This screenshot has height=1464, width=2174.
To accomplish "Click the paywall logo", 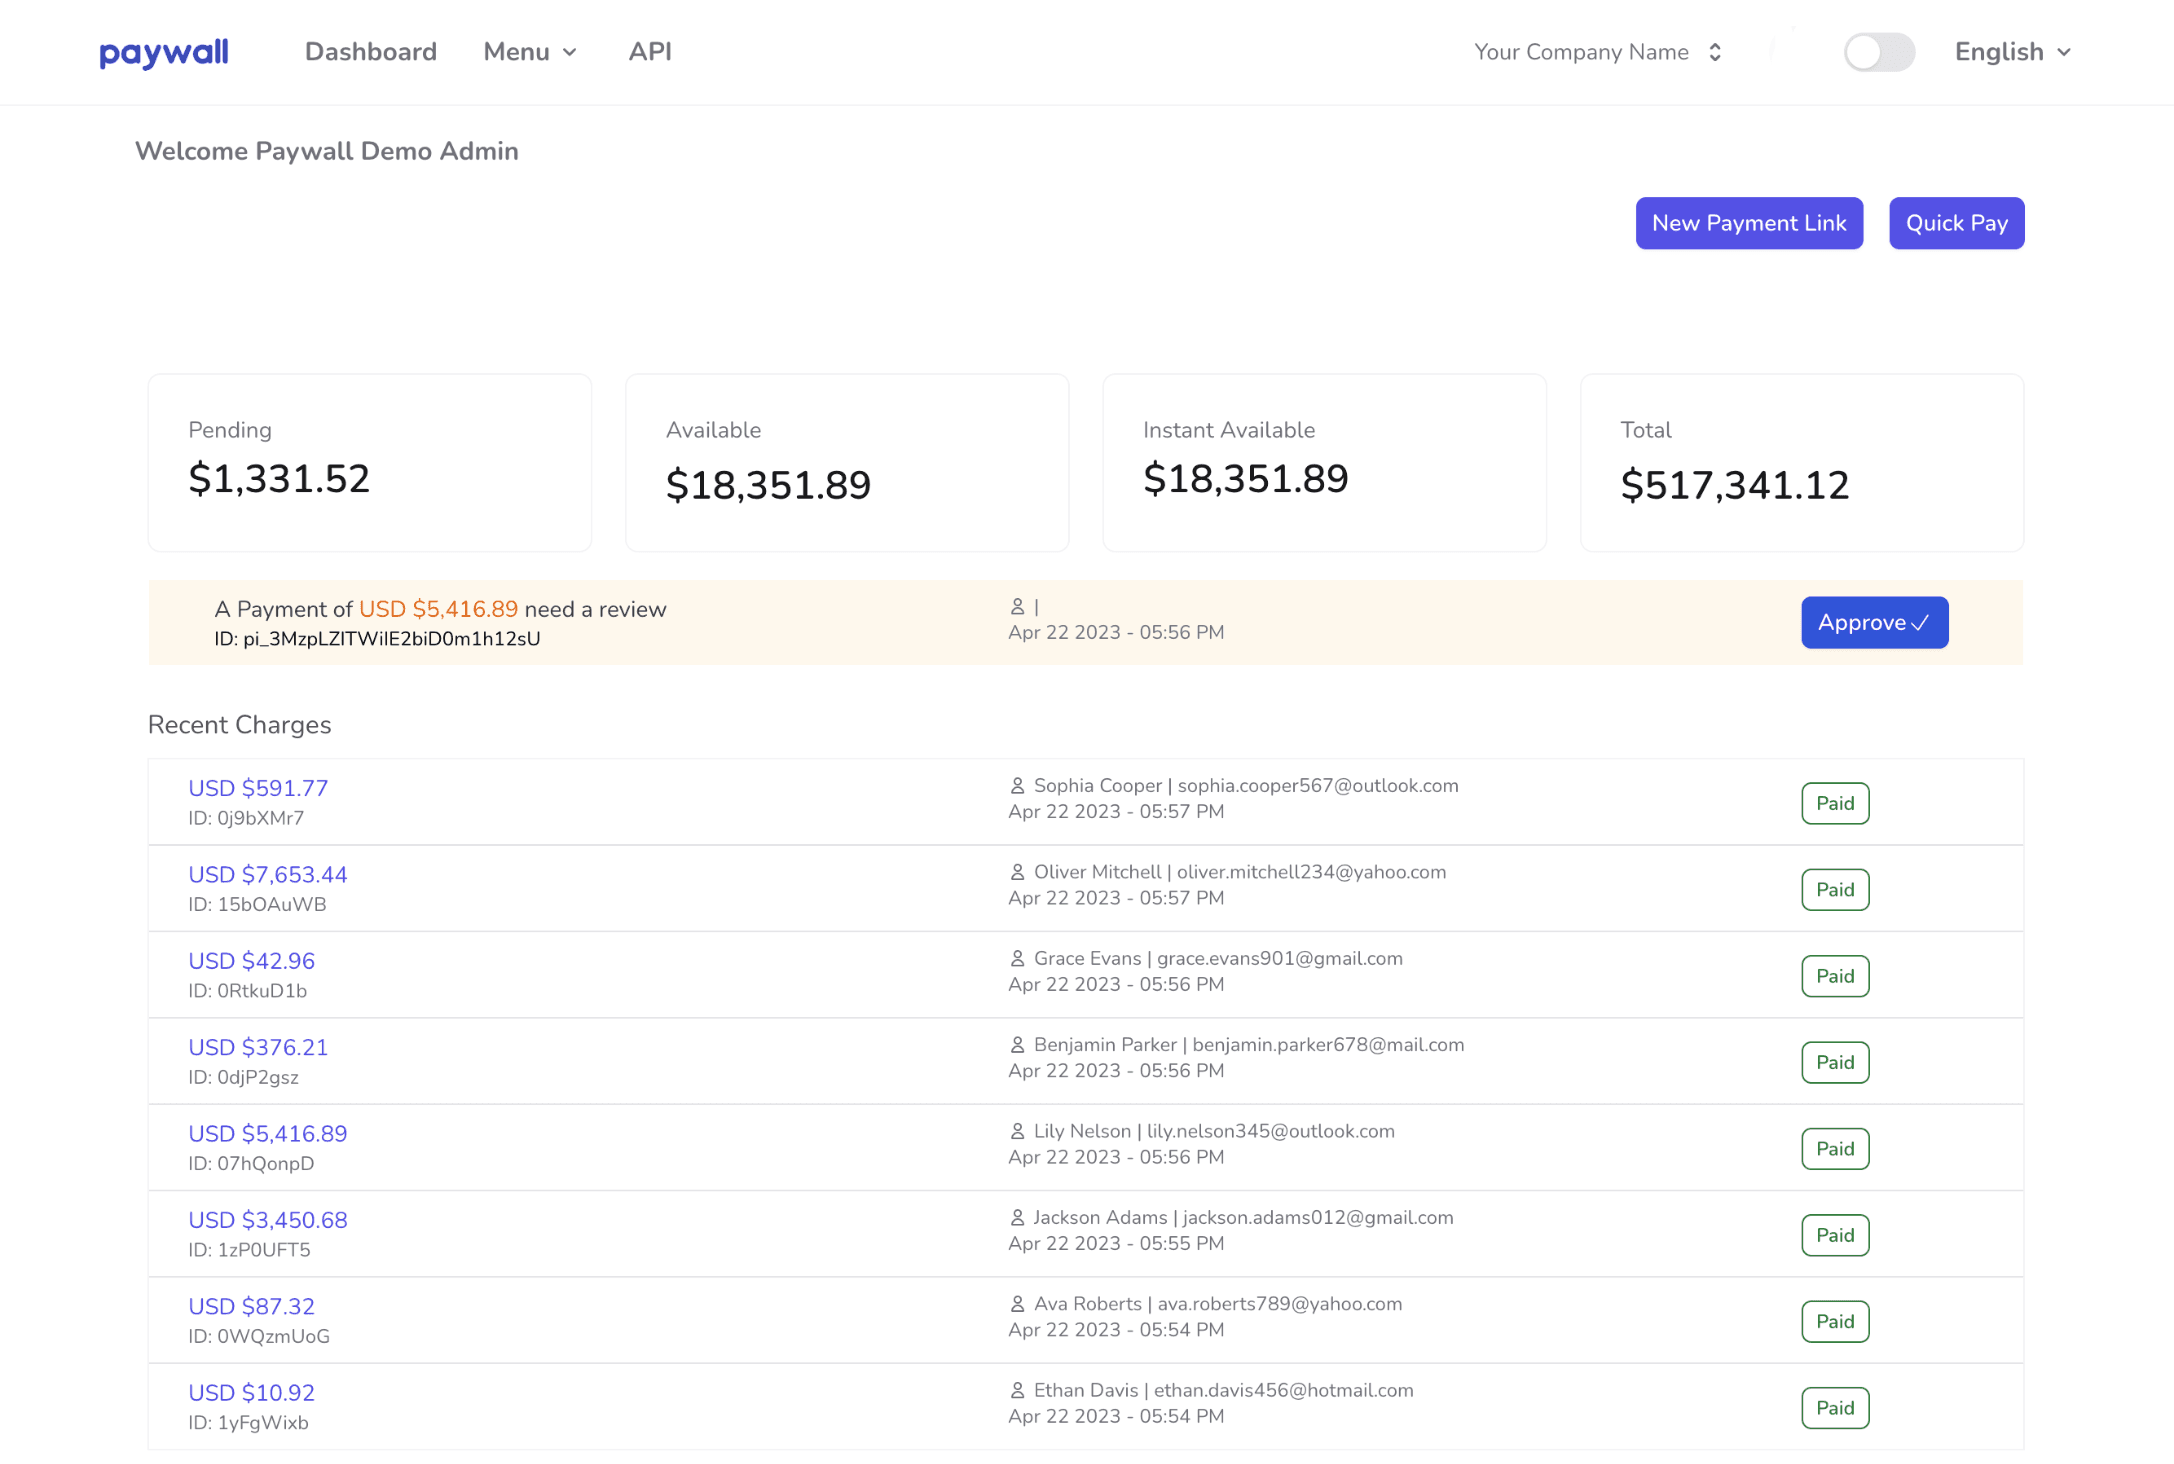I will tap(164, 52).
